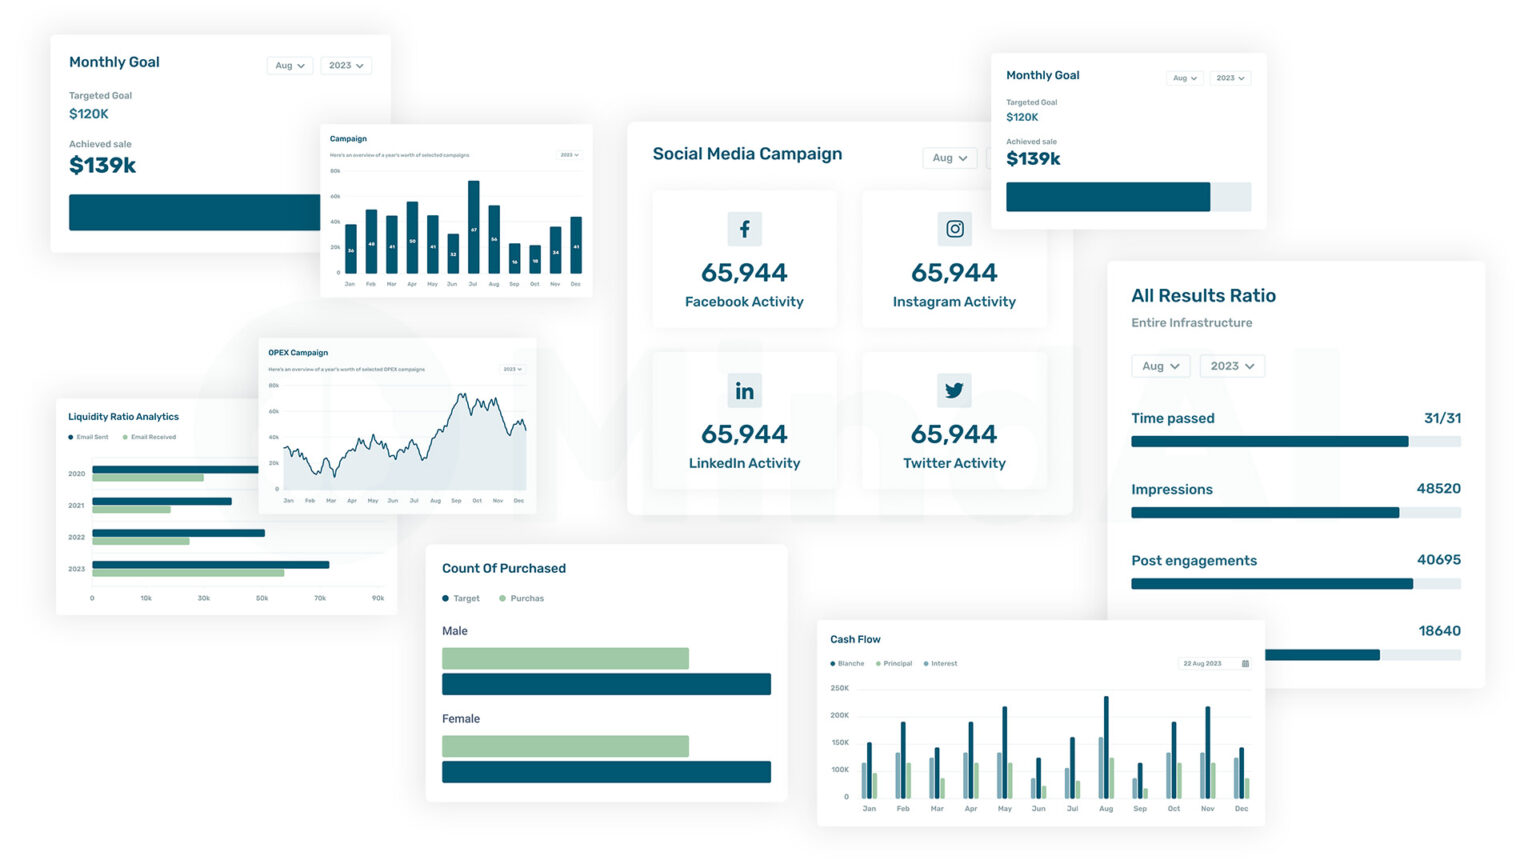The width and height of the screenshot is (1536, 864).
Task: Open the calendar icon in Cash Flow panel
Action: (x=1244, y=663)
